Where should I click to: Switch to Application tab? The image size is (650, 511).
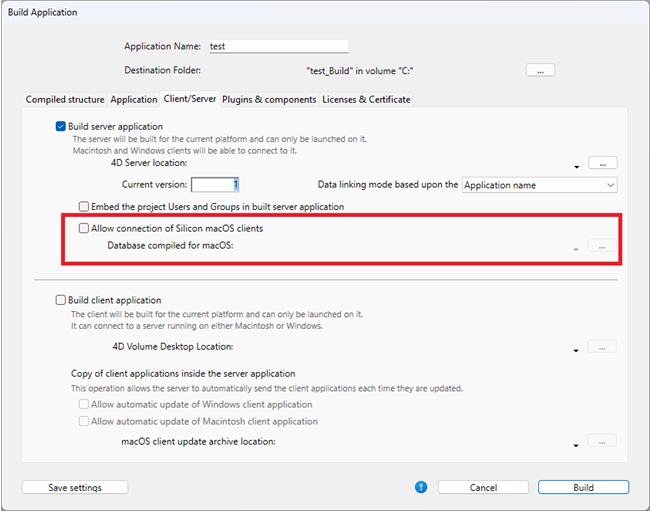133,100
